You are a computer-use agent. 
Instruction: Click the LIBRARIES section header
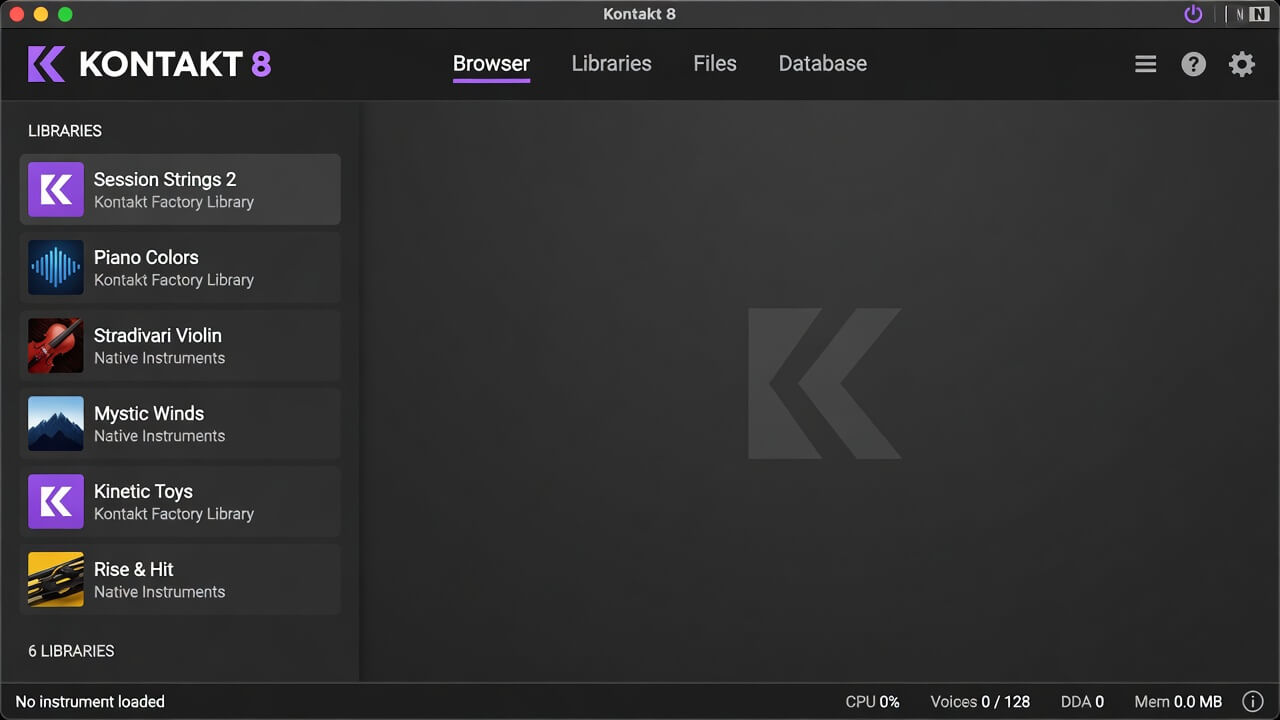(x=65, y=131)
